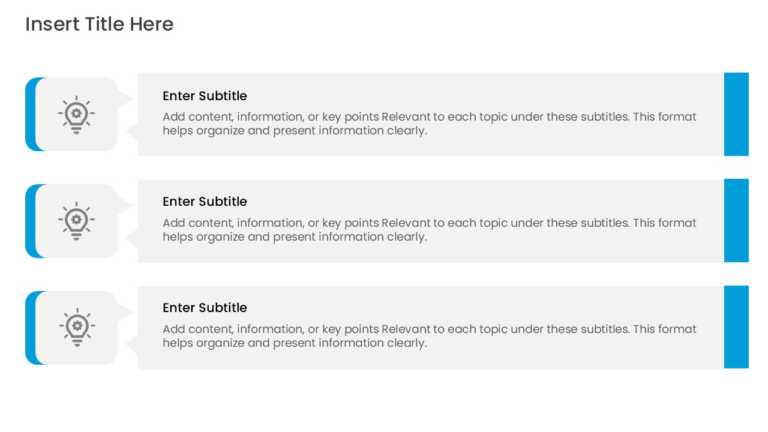This screenshot has width=768, height=432.
Task: Select the arrow pointer beside the first icon box
Action: click(124, 99)
